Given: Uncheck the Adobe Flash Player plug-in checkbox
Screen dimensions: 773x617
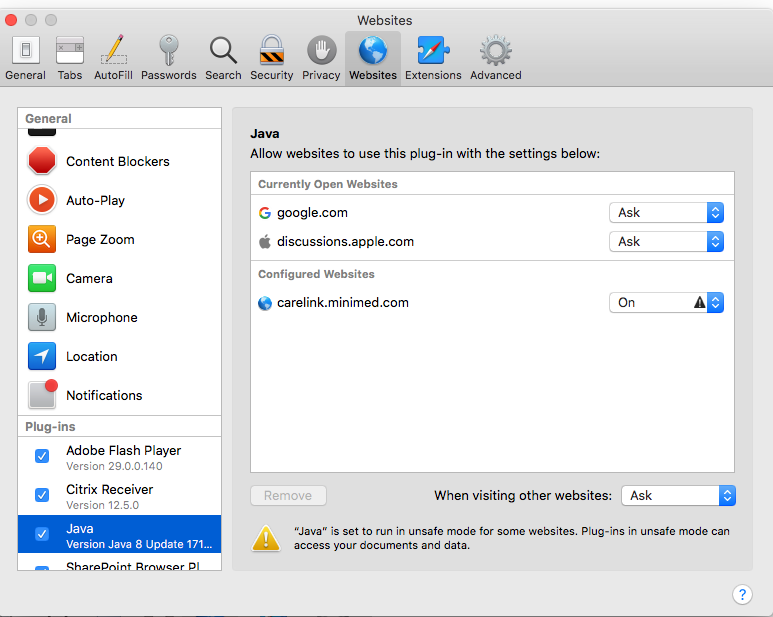Looking at the screenshot, I should [x=42, y=456].
